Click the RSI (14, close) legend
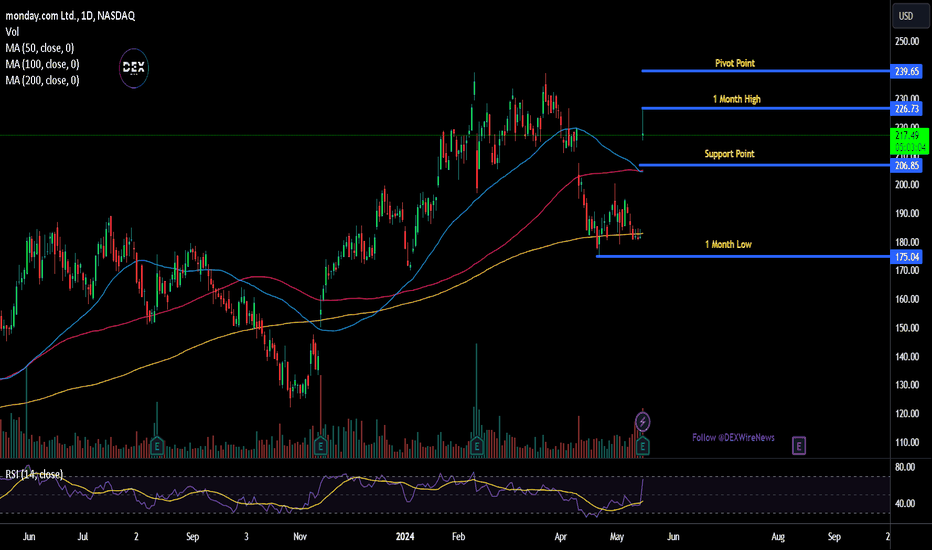932x550 pixels. [x=34, y=474]
